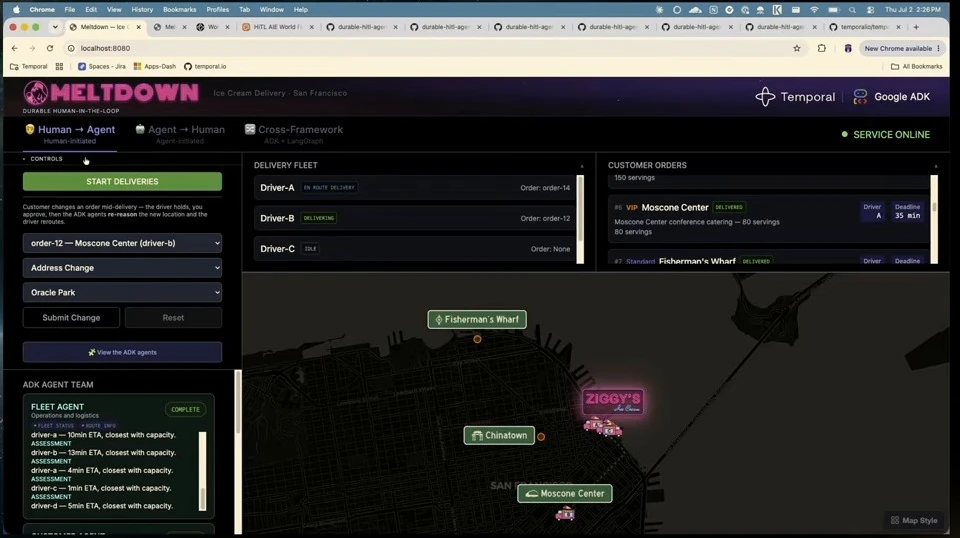Viewport: 960px width, 538px height.
Task: Collapse the Delivery Fleet panel
Action: (582, 166)
